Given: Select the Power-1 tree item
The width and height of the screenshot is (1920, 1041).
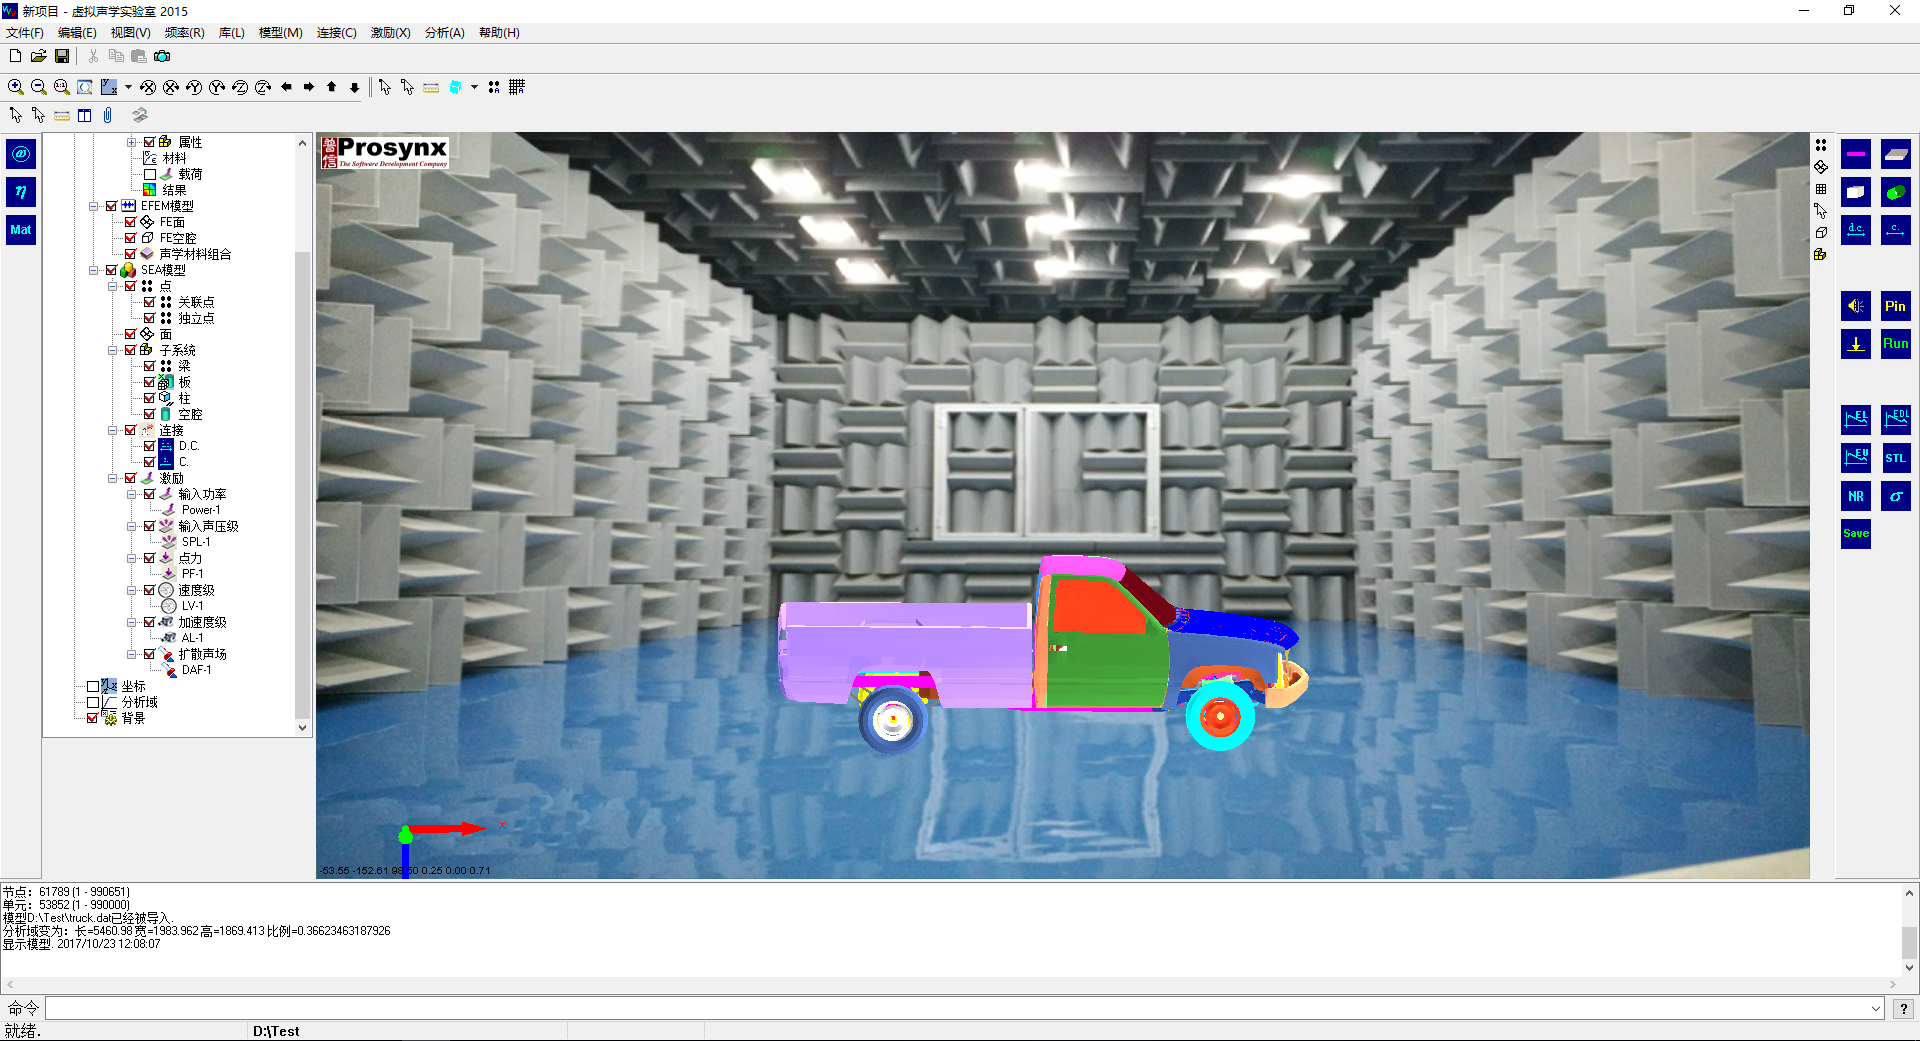Looking at the screenshot, I should click(200, 510).
